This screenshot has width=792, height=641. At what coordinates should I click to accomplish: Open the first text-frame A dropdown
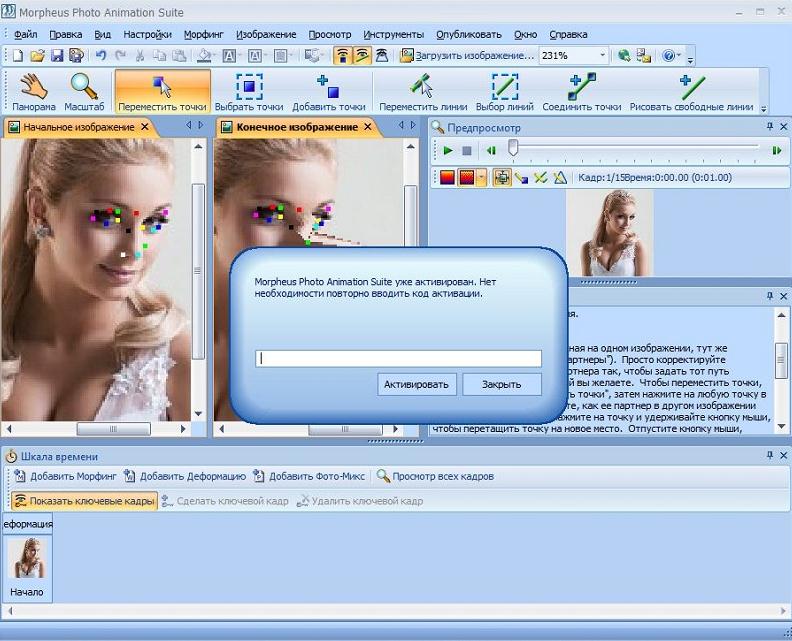pyautogui.click(x=240, y=56)
